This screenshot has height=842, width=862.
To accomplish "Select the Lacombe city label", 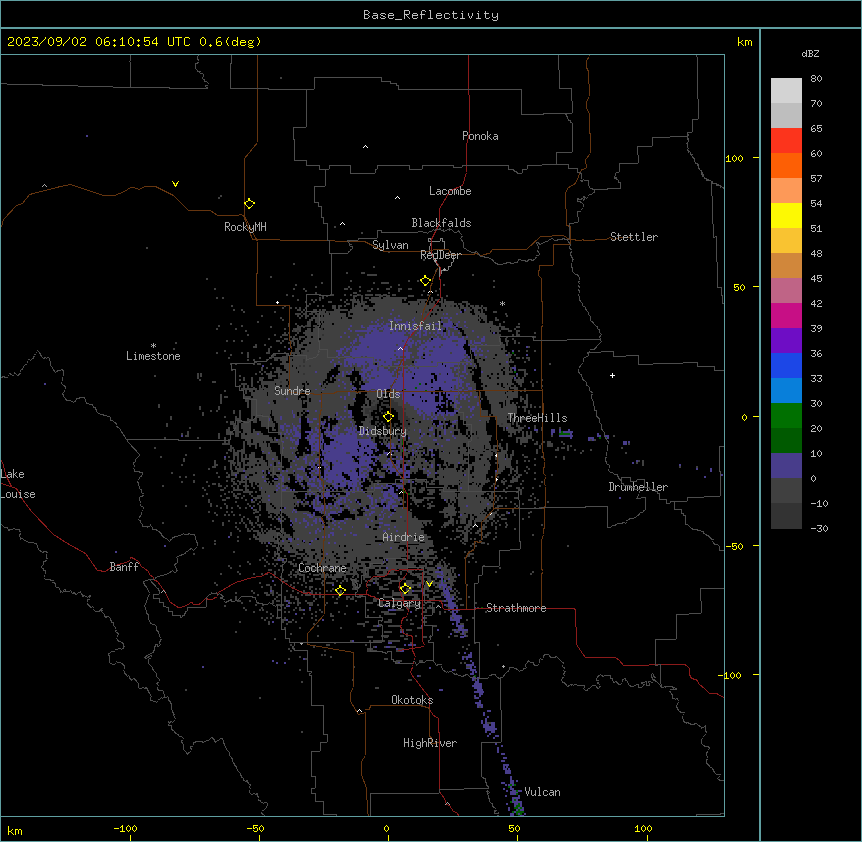I will pyautogui.click(x=450, y=191).
